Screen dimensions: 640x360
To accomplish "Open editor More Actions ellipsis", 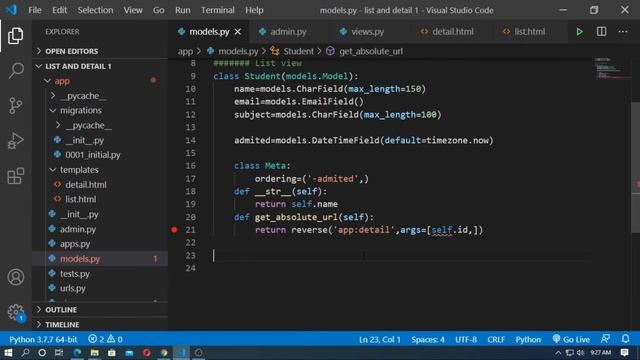I will pyautogui.click(x=623, y=31).
